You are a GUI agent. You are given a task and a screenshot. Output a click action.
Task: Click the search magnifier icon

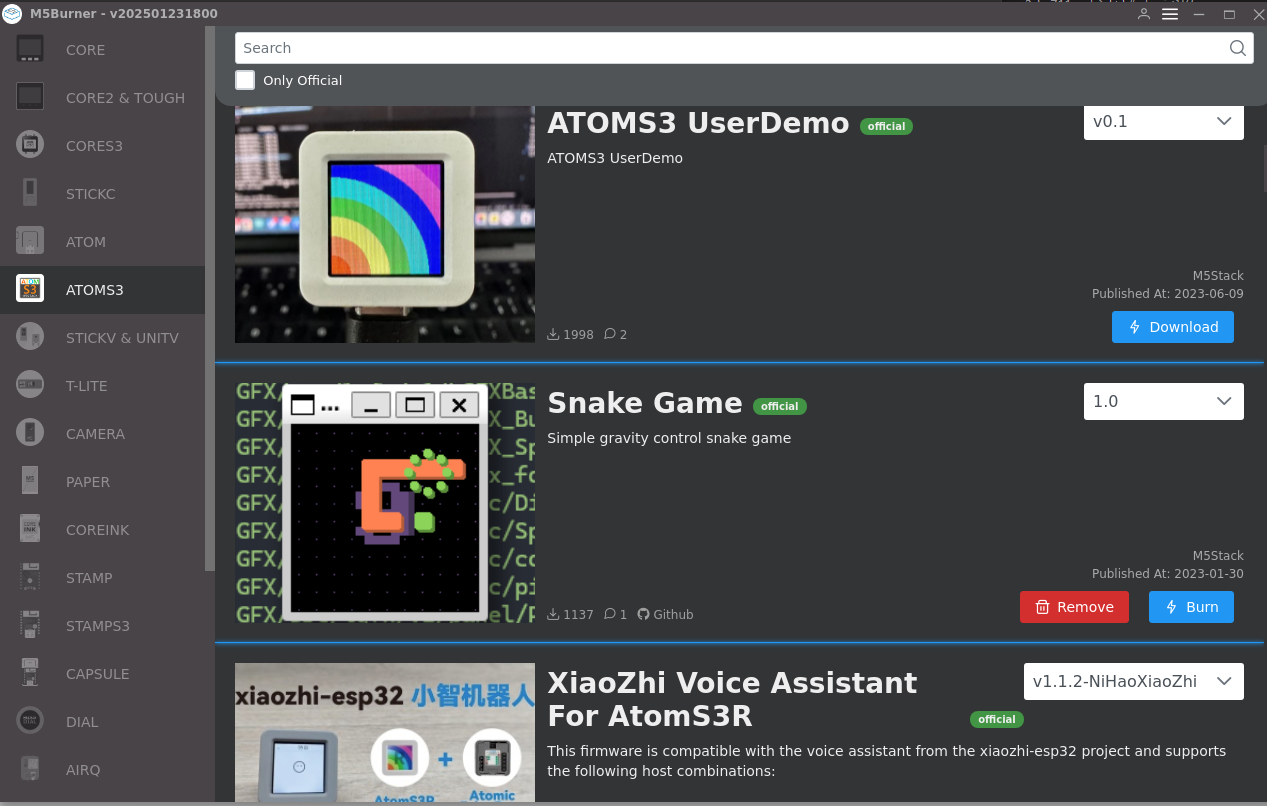click(x=1237, y=48)
